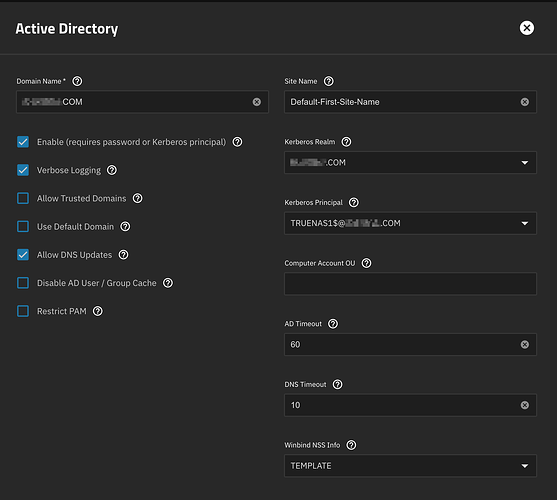Image resolution: width=557 pixels, height=500 pixels.
Task: Enable Allow Trusted Domains checkbox
Action: pyautogui.click(x=23, y=198)
